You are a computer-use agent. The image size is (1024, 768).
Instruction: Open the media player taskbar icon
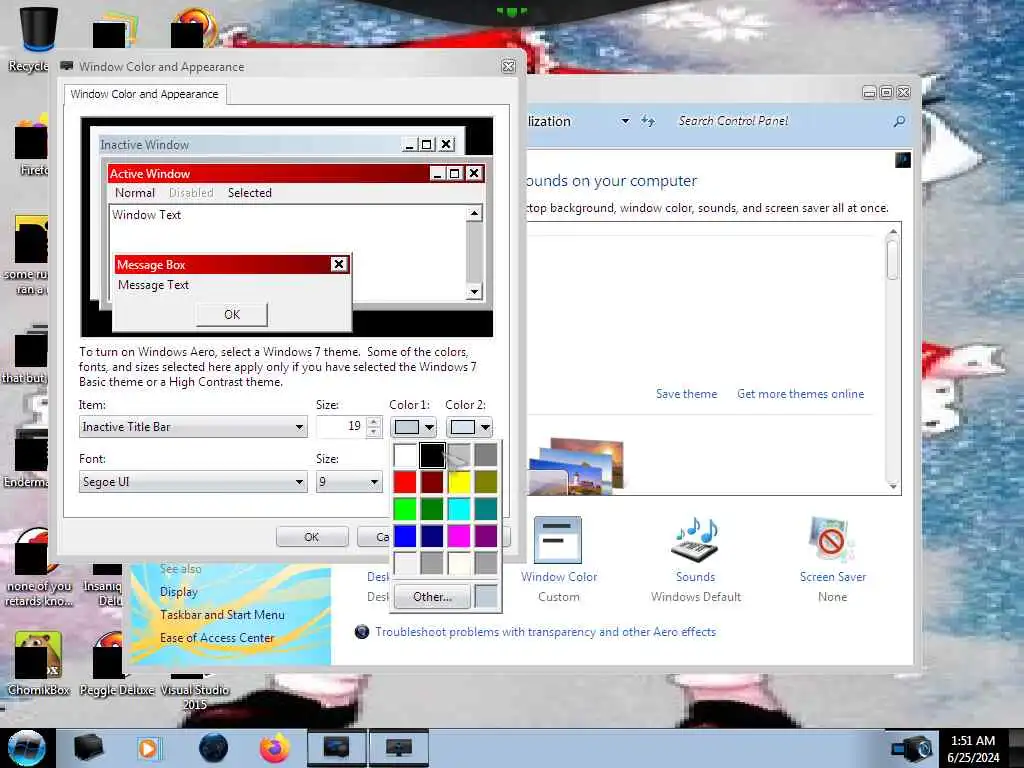pos(148,748)
